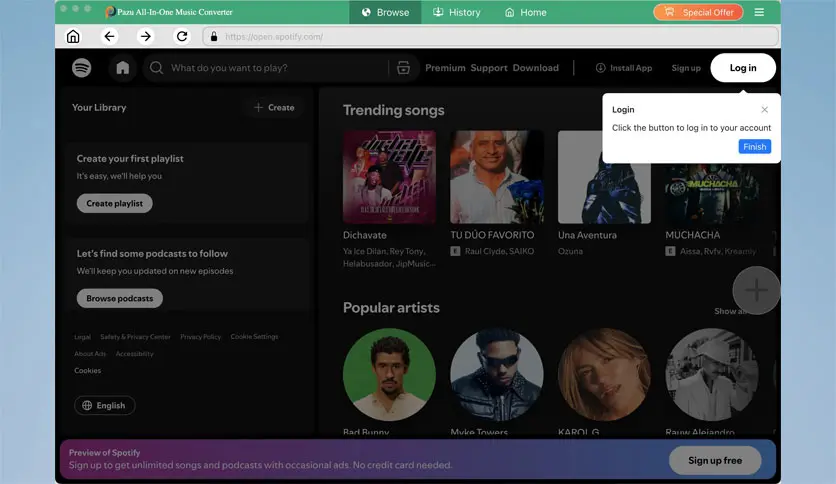
Task: Go to the Home tab
Action: pyautogui.click(x=526, y=12)
